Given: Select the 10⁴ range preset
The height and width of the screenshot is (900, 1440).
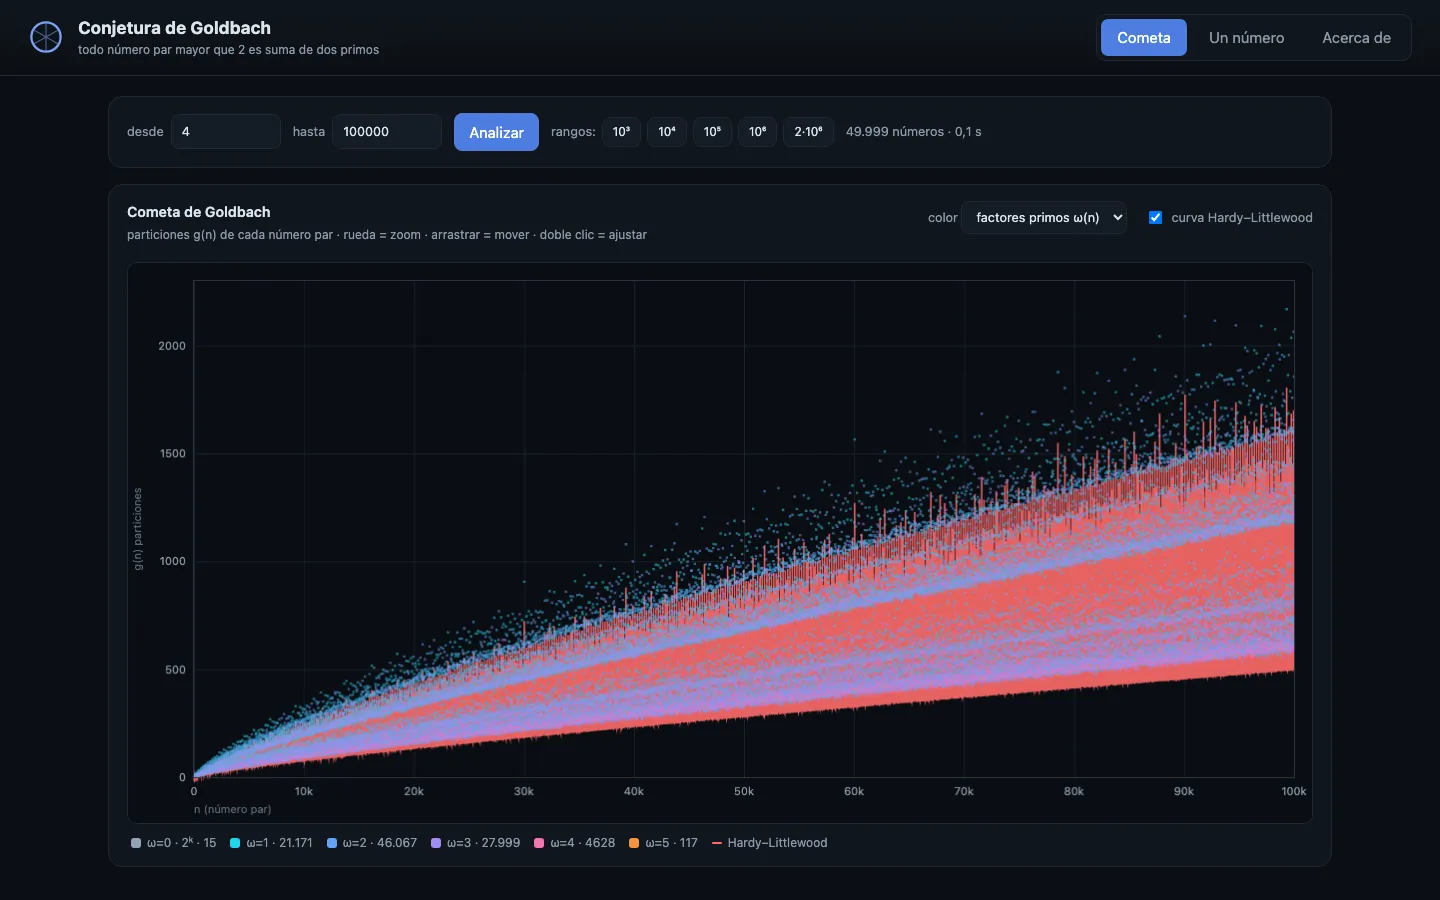Looking at the screenshot, I should 667,132.
